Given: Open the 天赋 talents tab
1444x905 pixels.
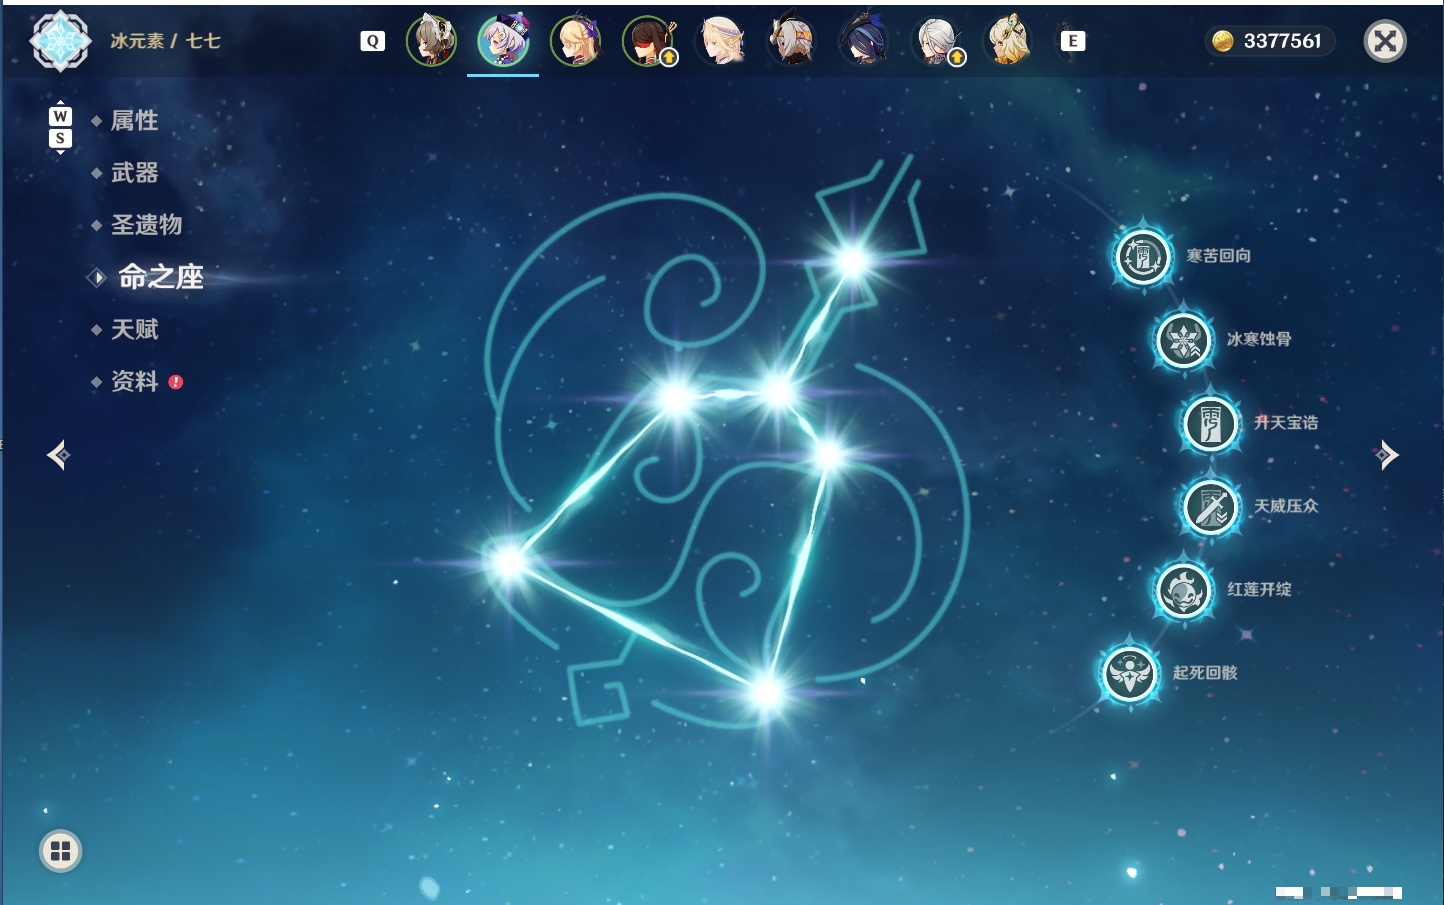Looking at the screenshot, I should tap(134, 329).
